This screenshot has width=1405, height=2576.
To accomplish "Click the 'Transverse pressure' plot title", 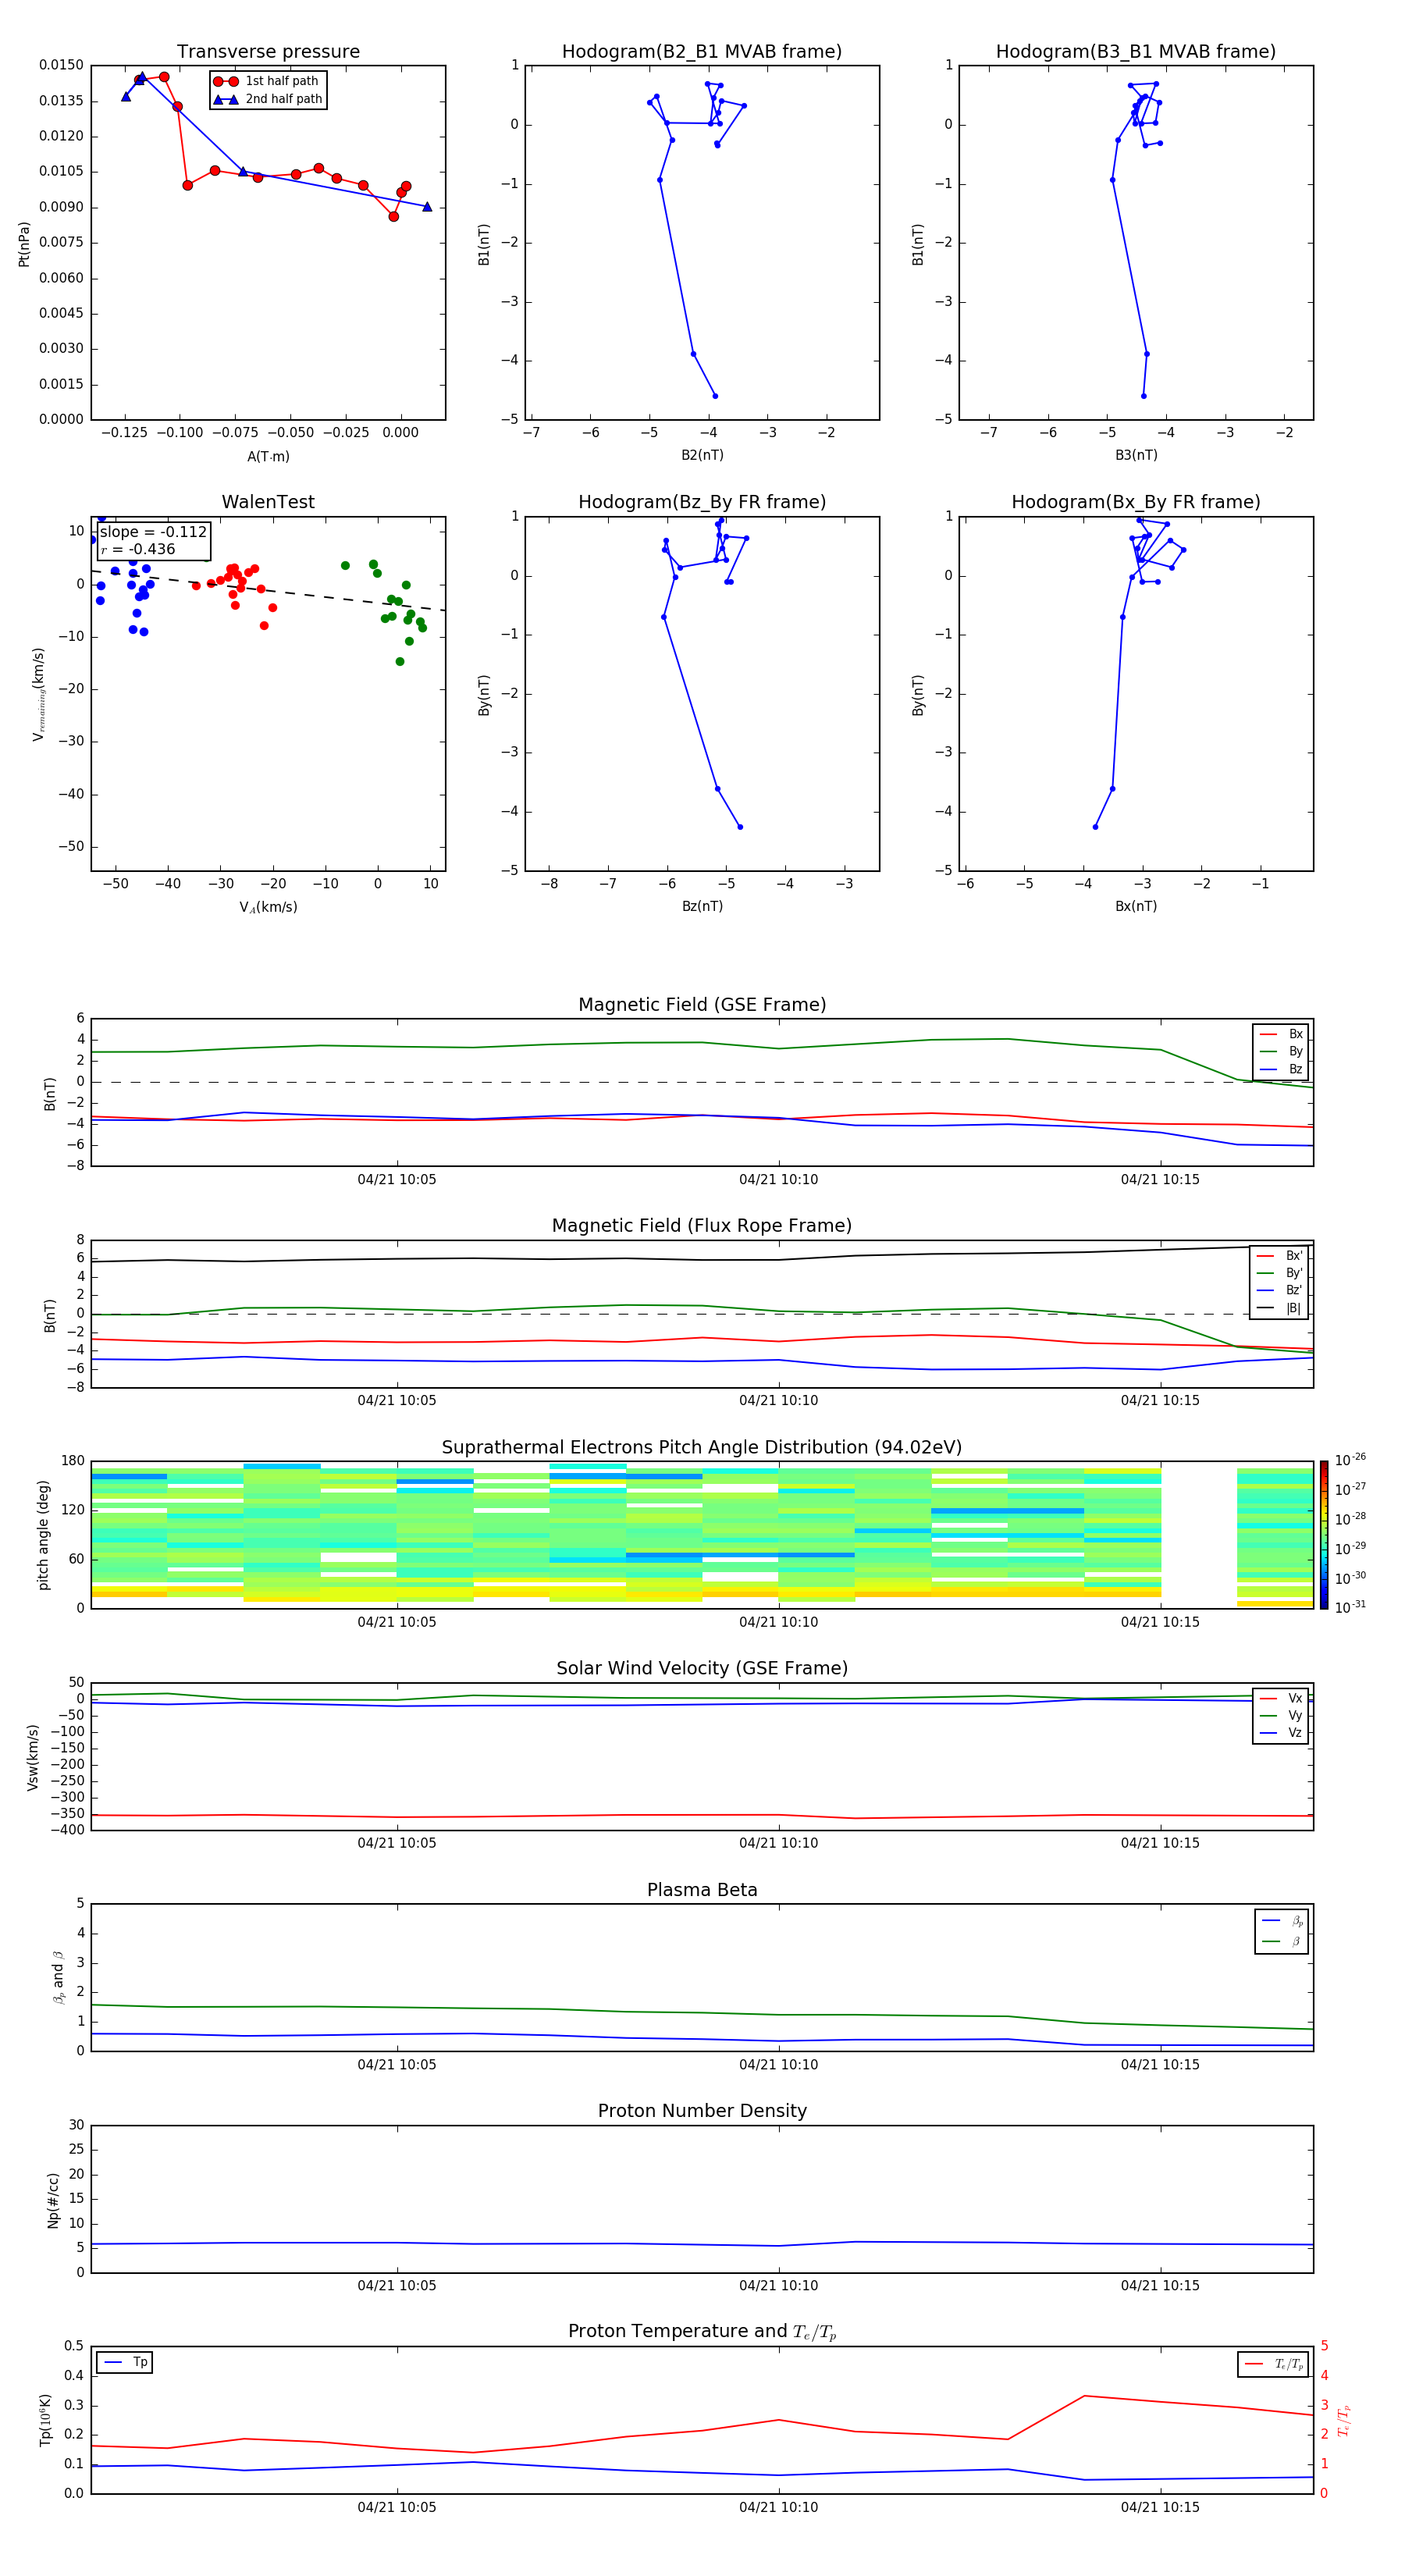I will pyautogui.click(x=268, y=52).
